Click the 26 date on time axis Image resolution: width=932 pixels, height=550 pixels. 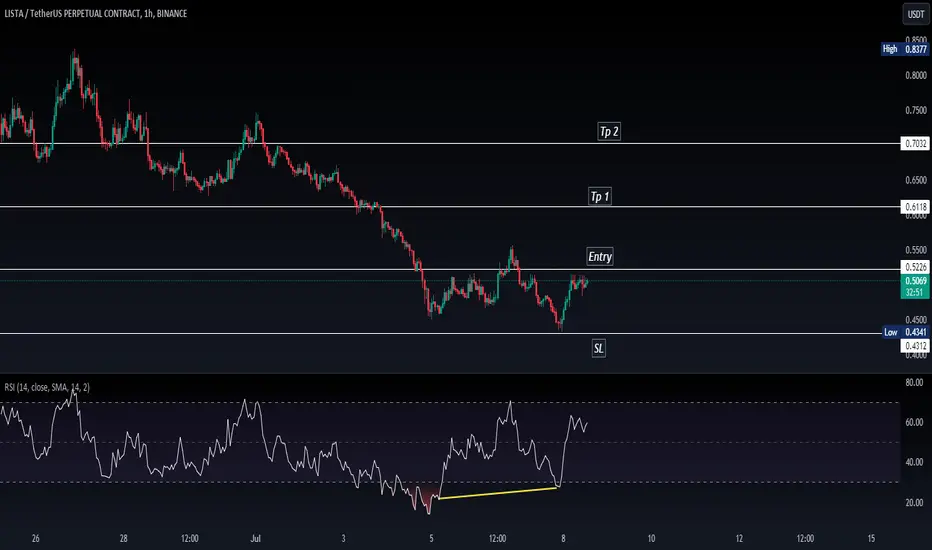coord(36,539)
